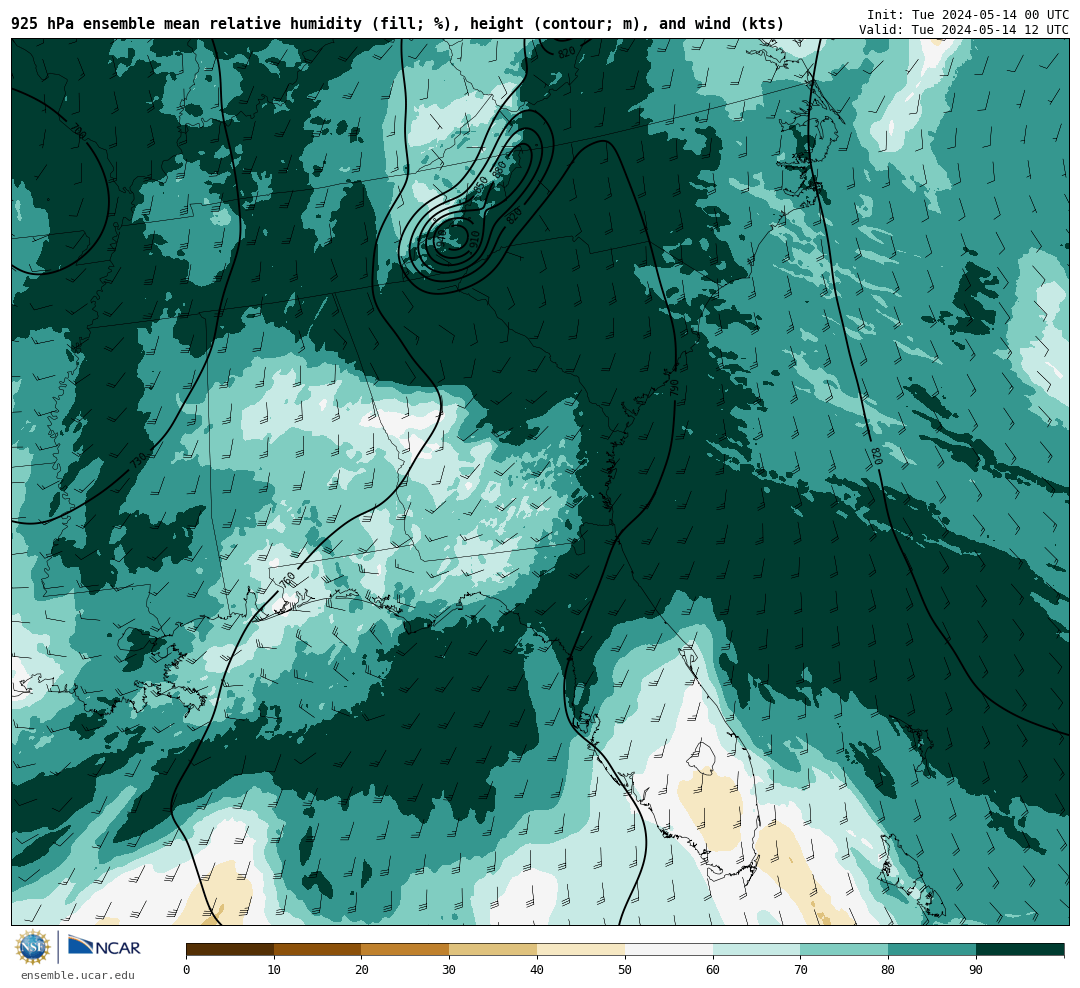
Task: Select the 90-100 dark green colorbar swatch
Action: tap(1020, 950)
